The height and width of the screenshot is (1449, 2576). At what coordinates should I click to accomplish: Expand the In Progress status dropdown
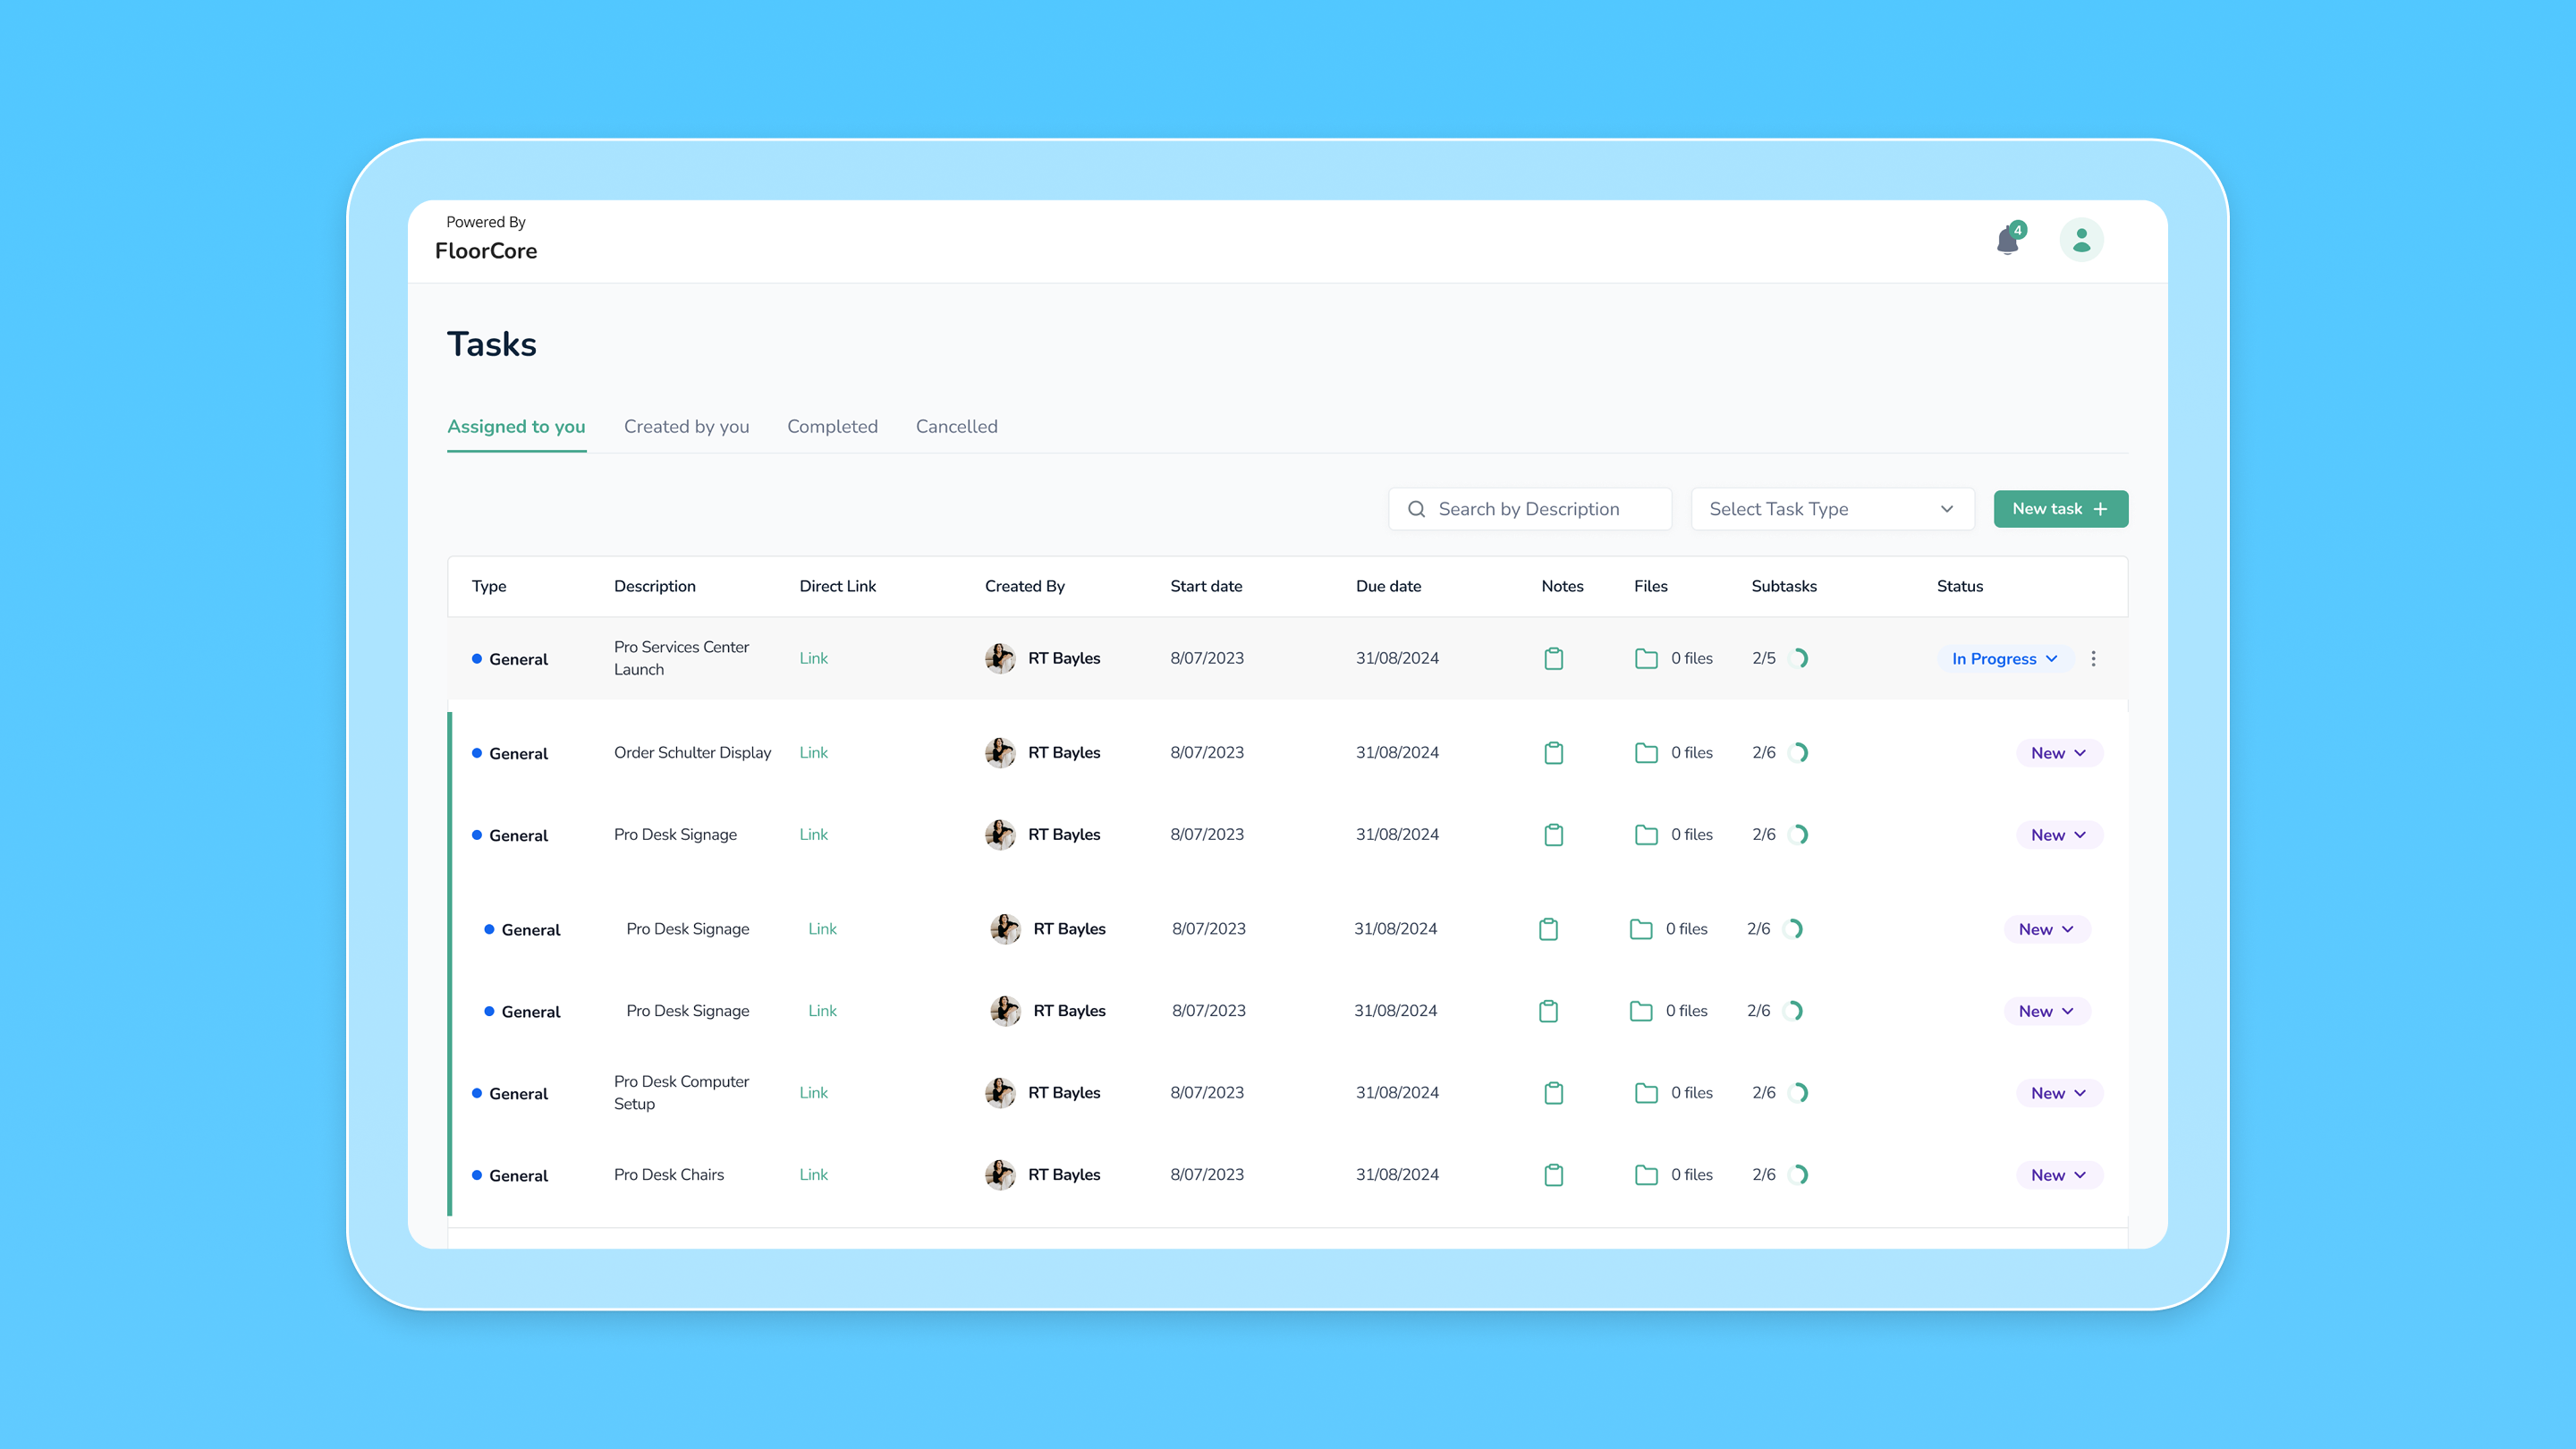pyautogui.click(x=2004, y=658)
